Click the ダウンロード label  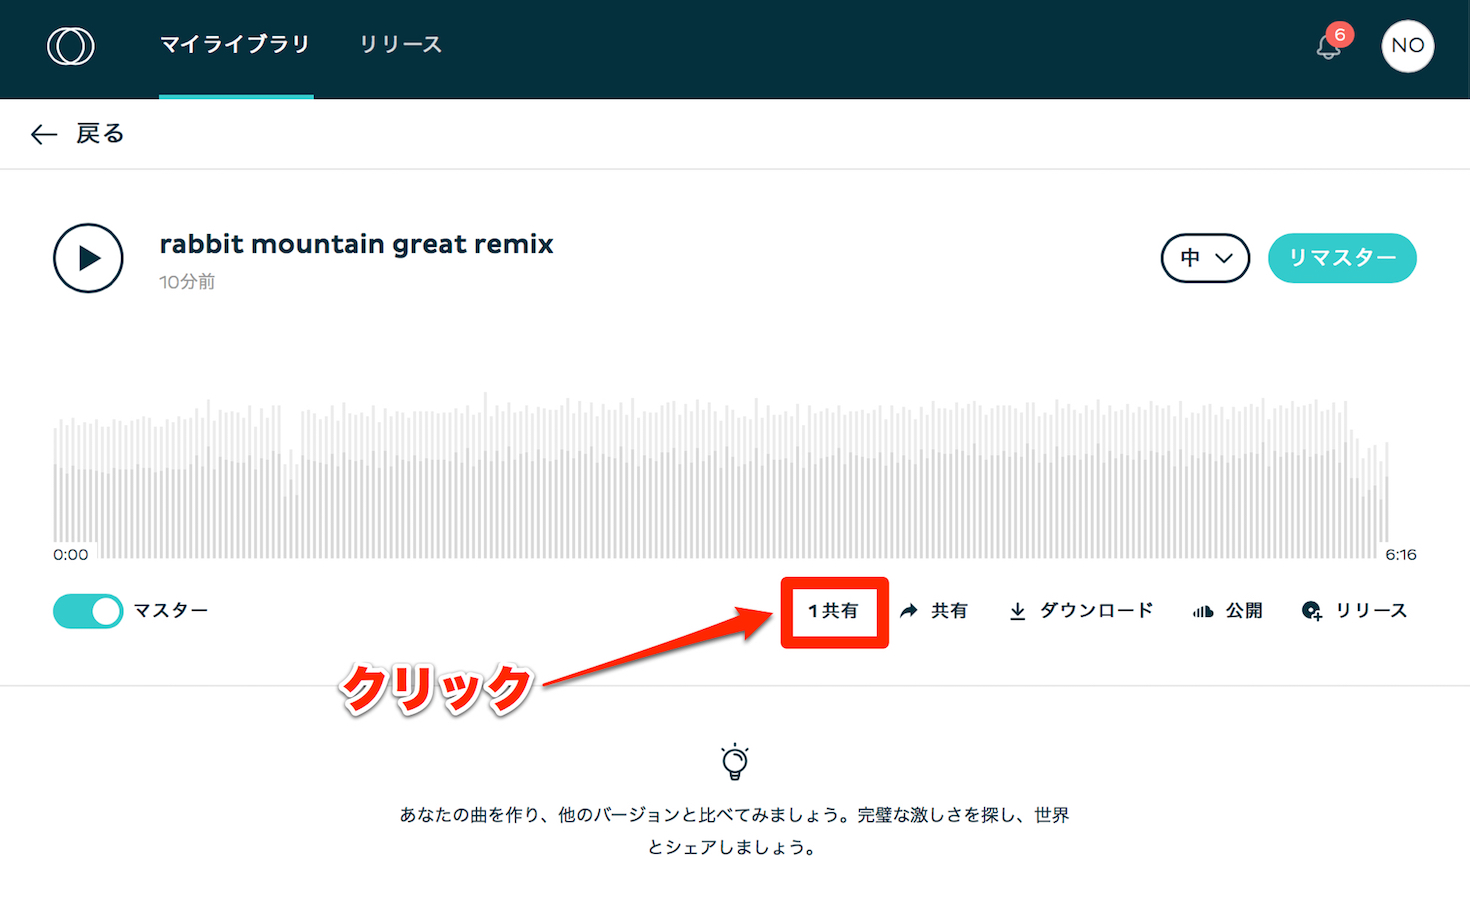(x=1096, y=611)
